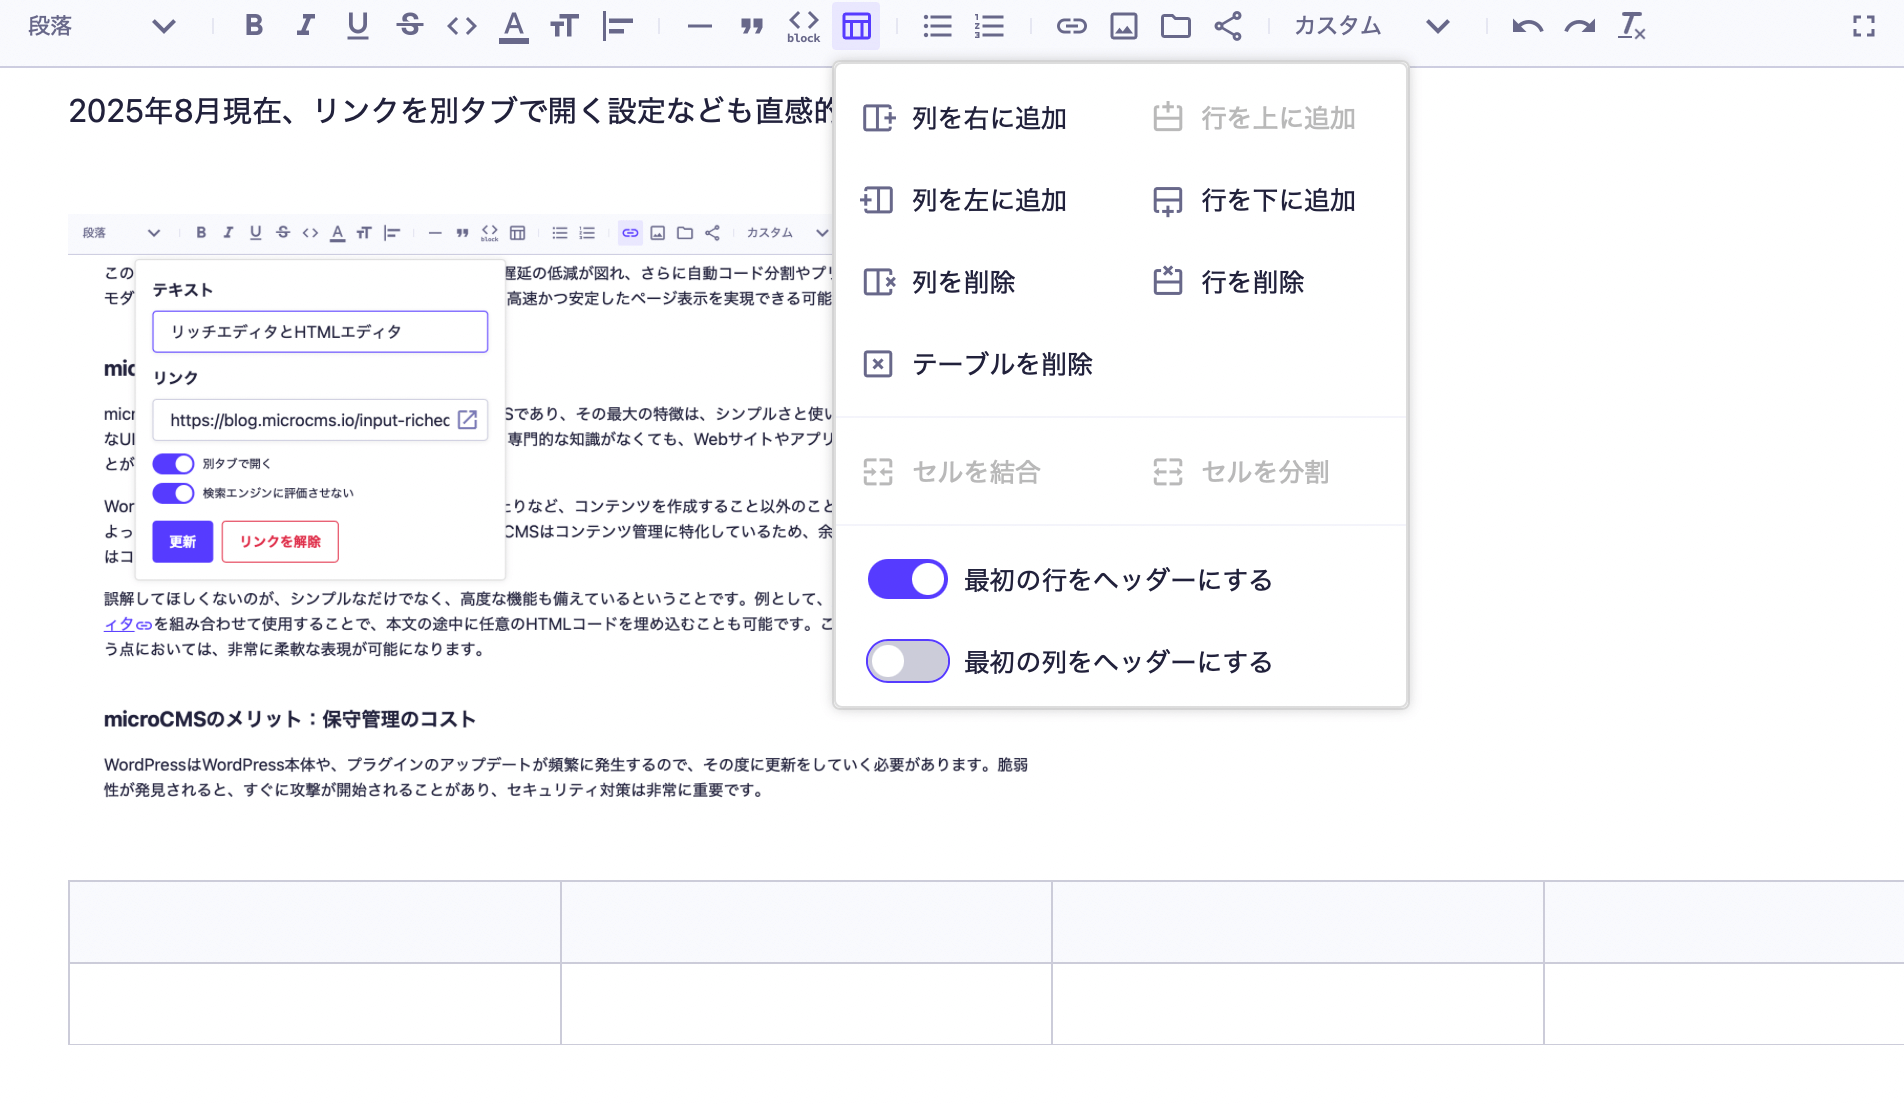Open the table insertion menu
Screen dimensions: 1904x1104
857,26
